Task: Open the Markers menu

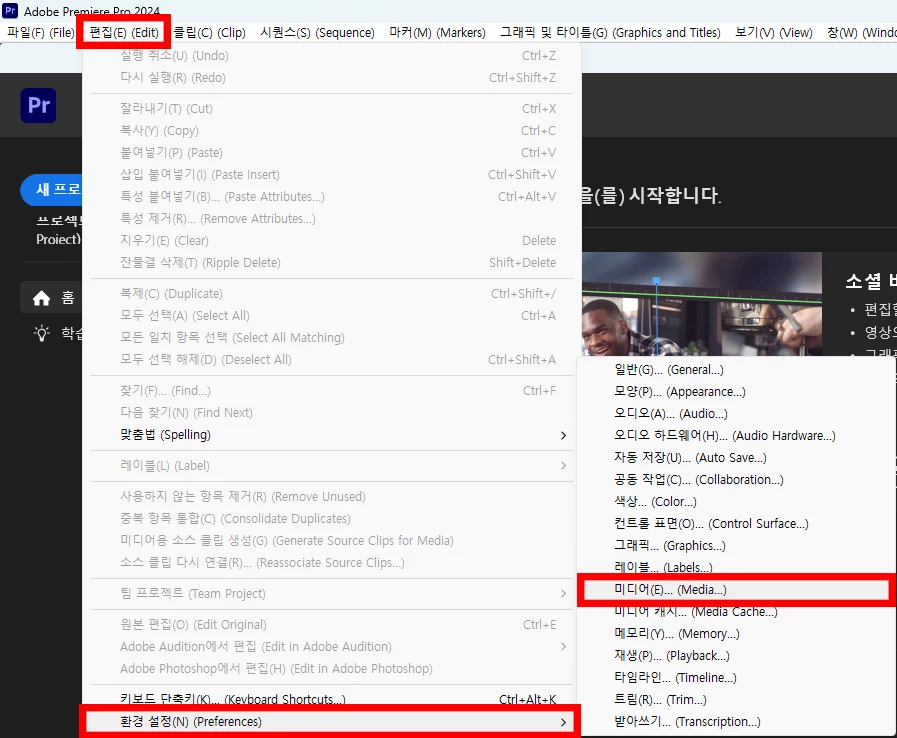Action: pos(437,33)
